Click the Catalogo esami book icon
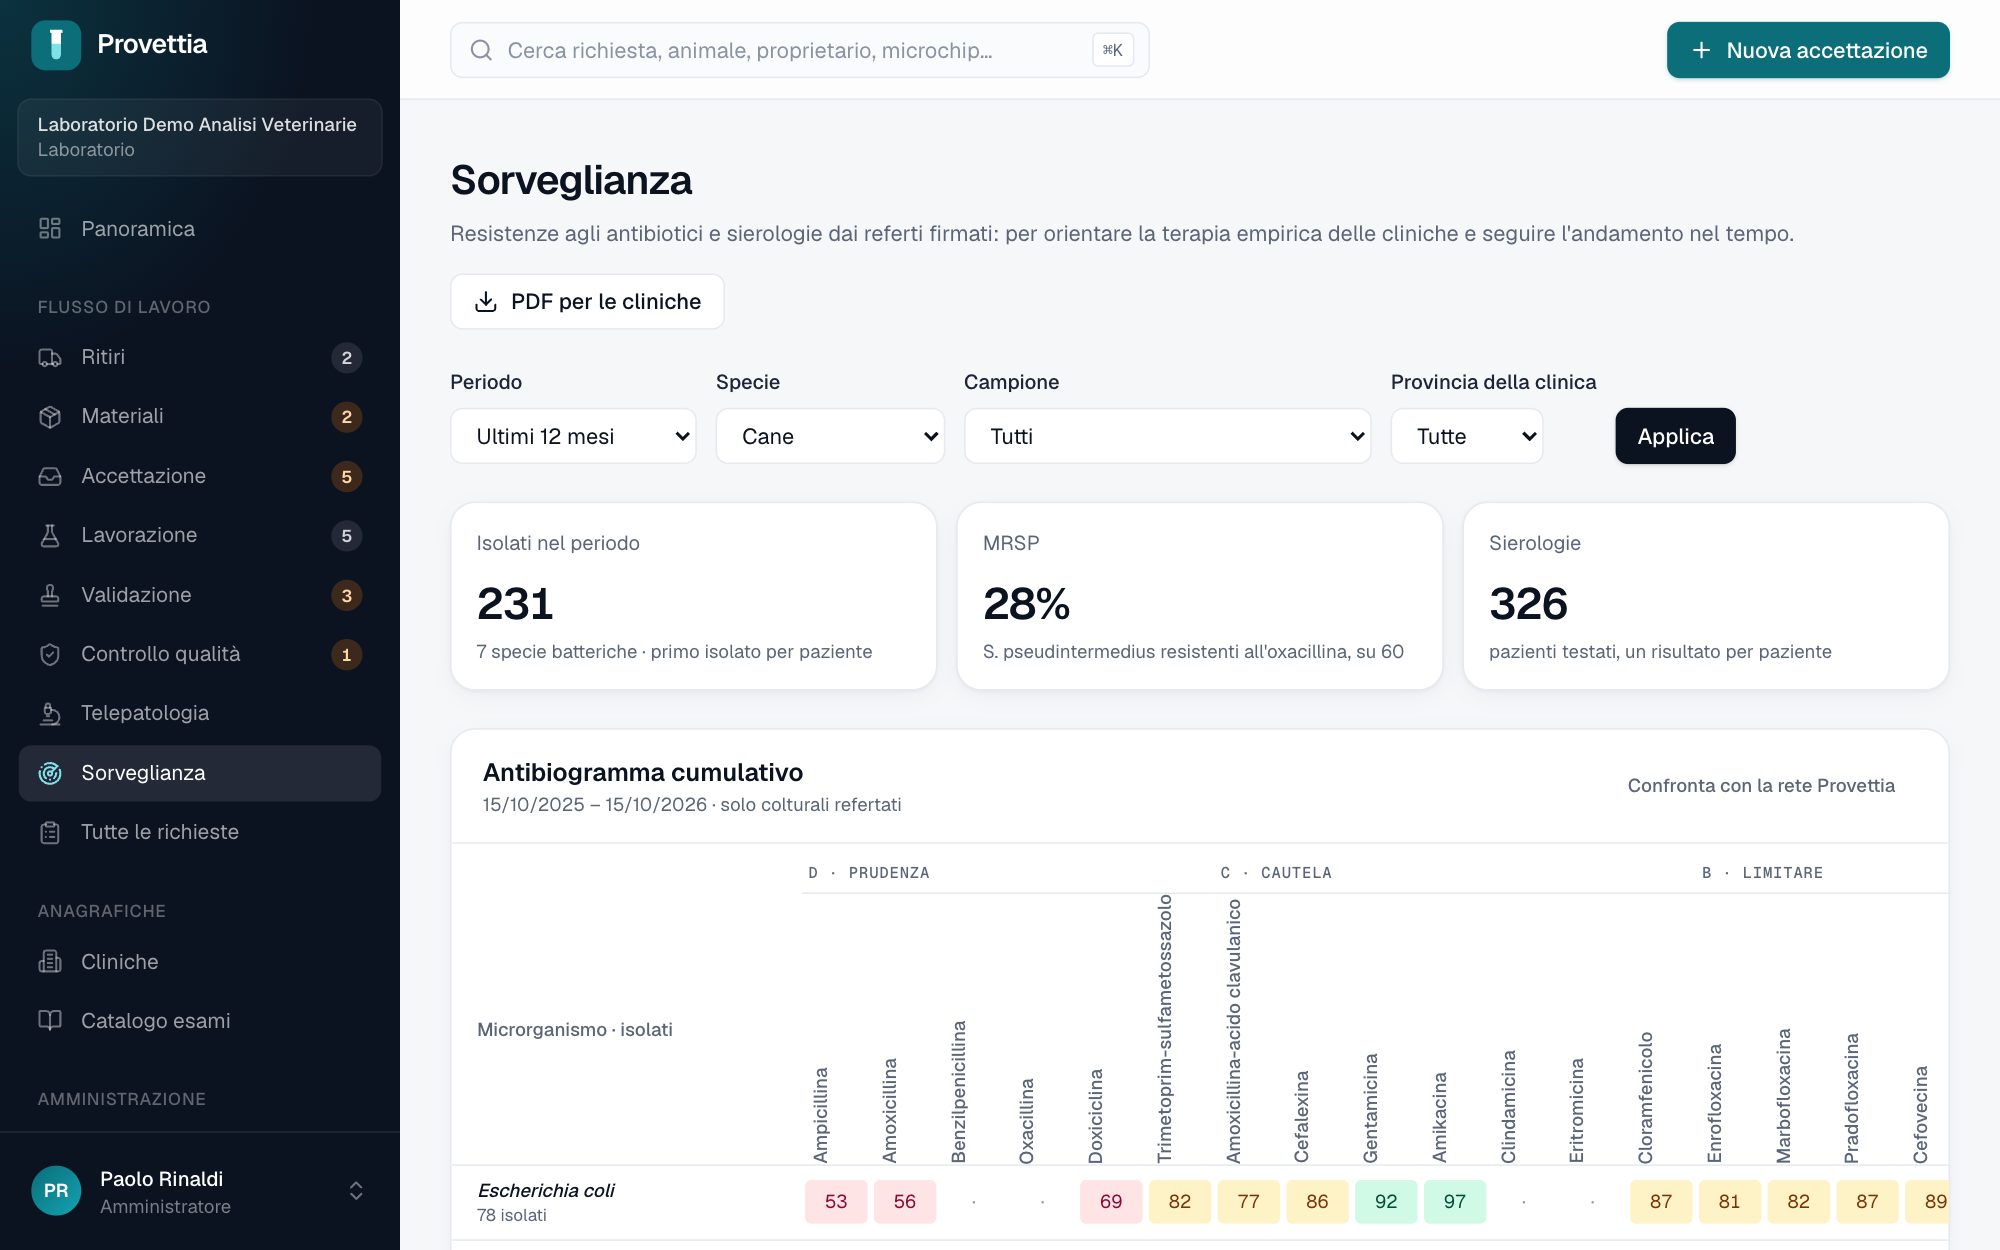 50,1021
